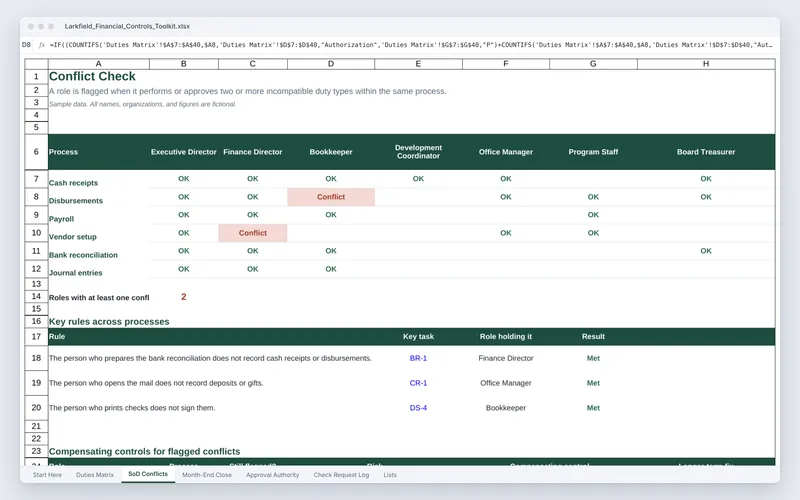Click the Met result for BR-1 rule
The width and height of the screenshot is (800, 500).
593,358
